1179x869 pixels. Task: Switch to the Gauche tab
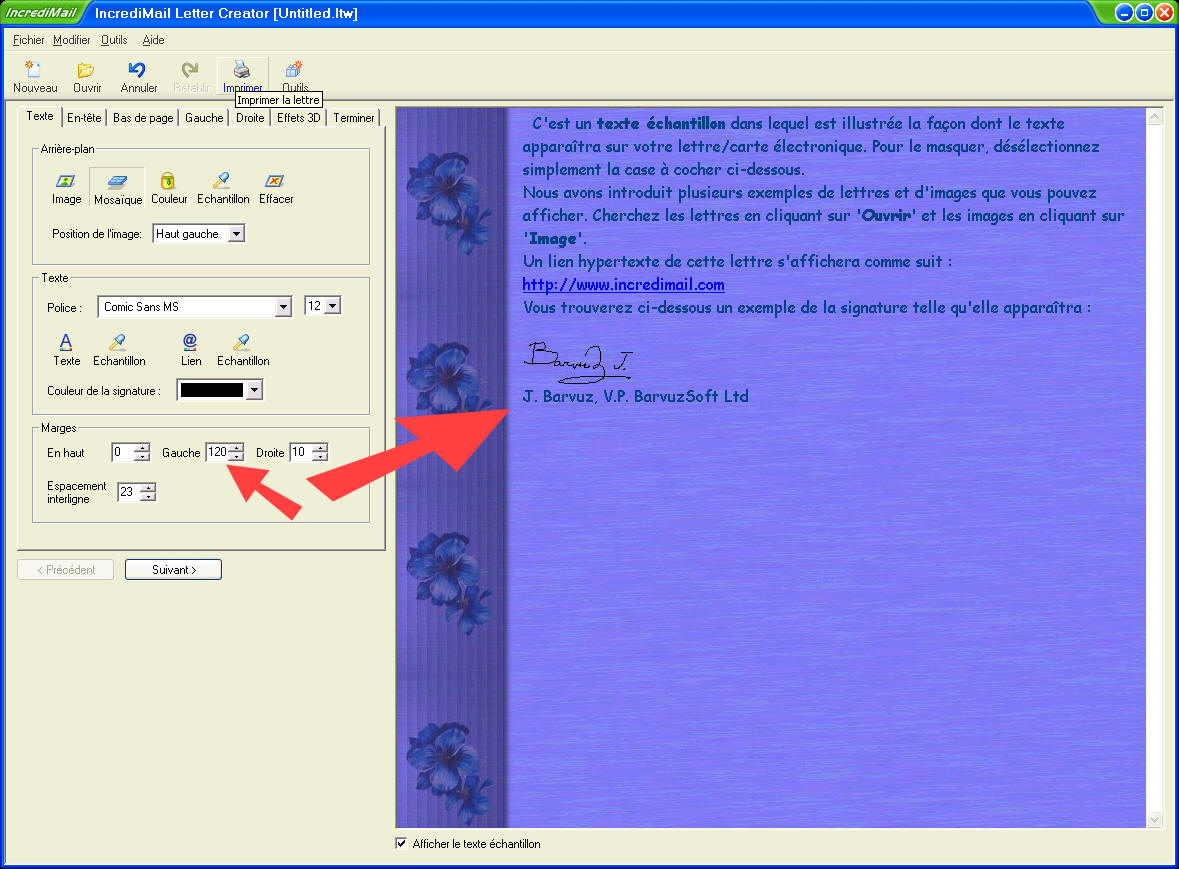[205, 118]
